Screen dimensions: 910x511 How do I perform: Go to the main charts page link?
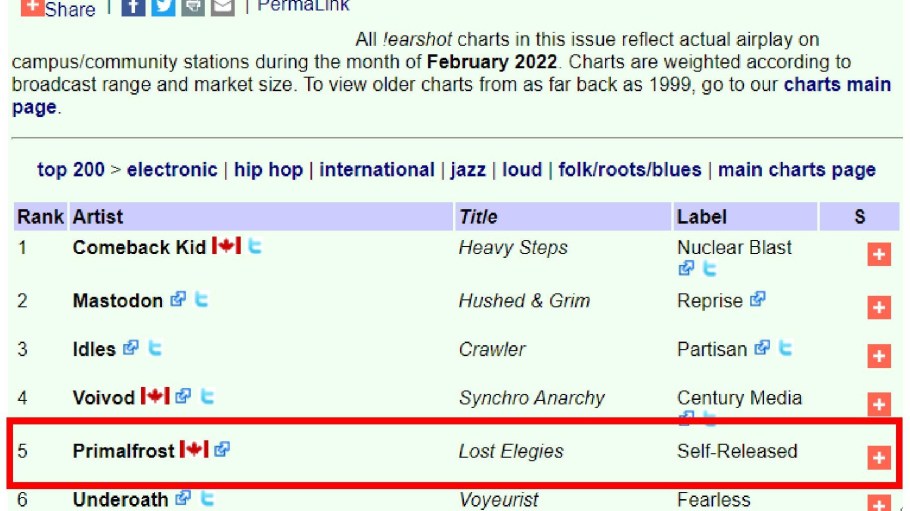coord(797,170)
